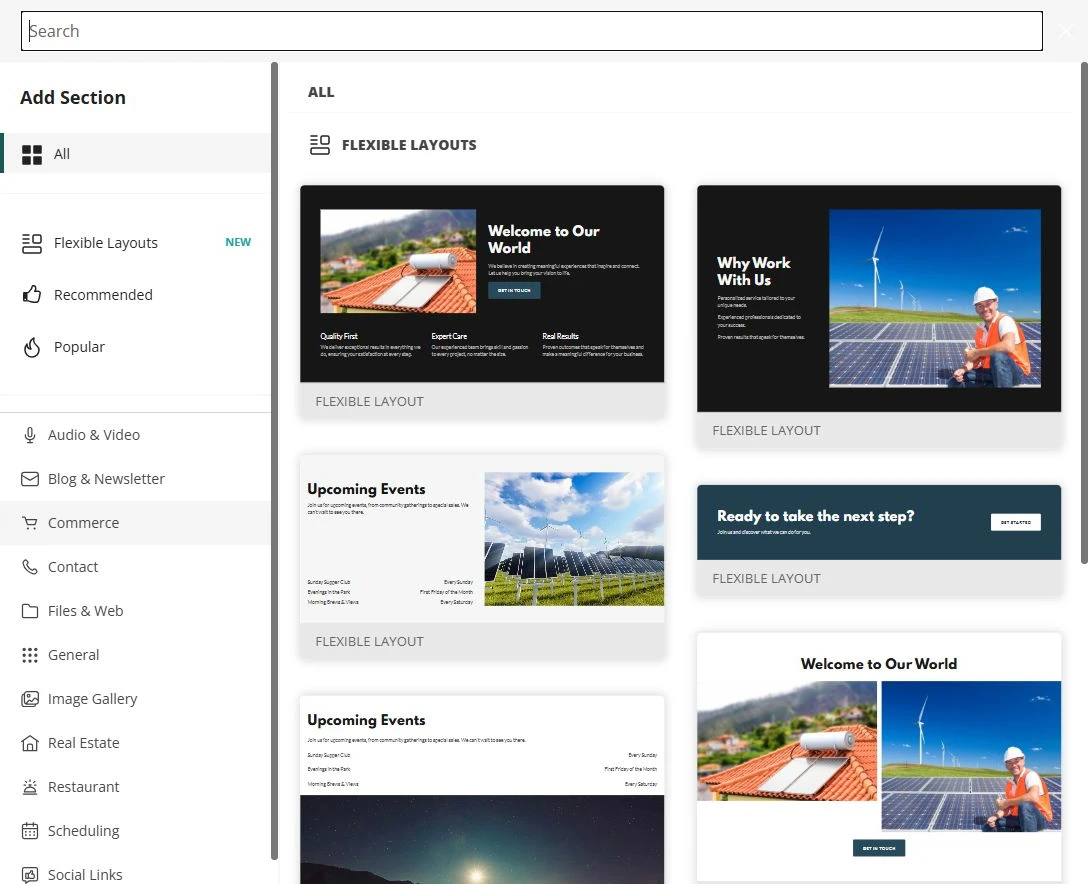Click the Popular flame icon
The width and height of the screenshot is (1088, 884).
(x=32, y=347)
